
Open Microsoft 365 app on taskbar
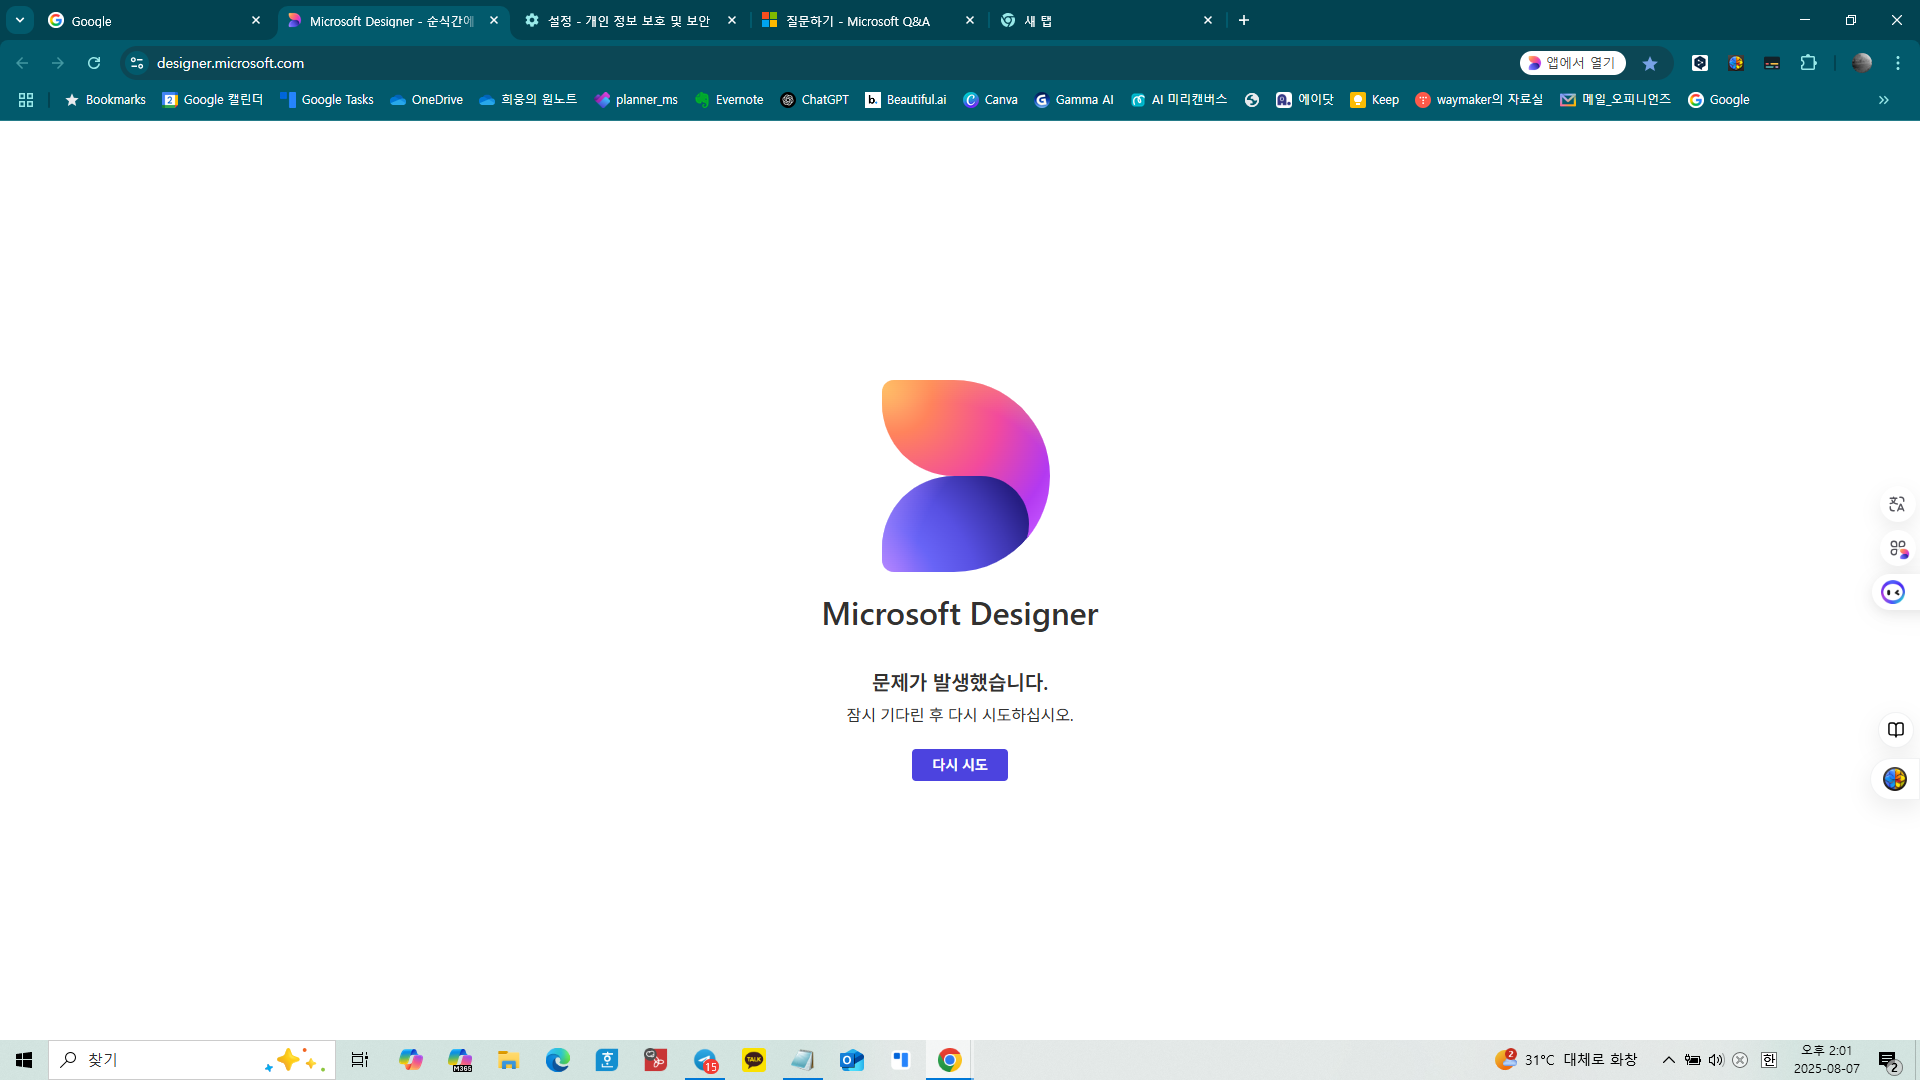[460, 1060]
